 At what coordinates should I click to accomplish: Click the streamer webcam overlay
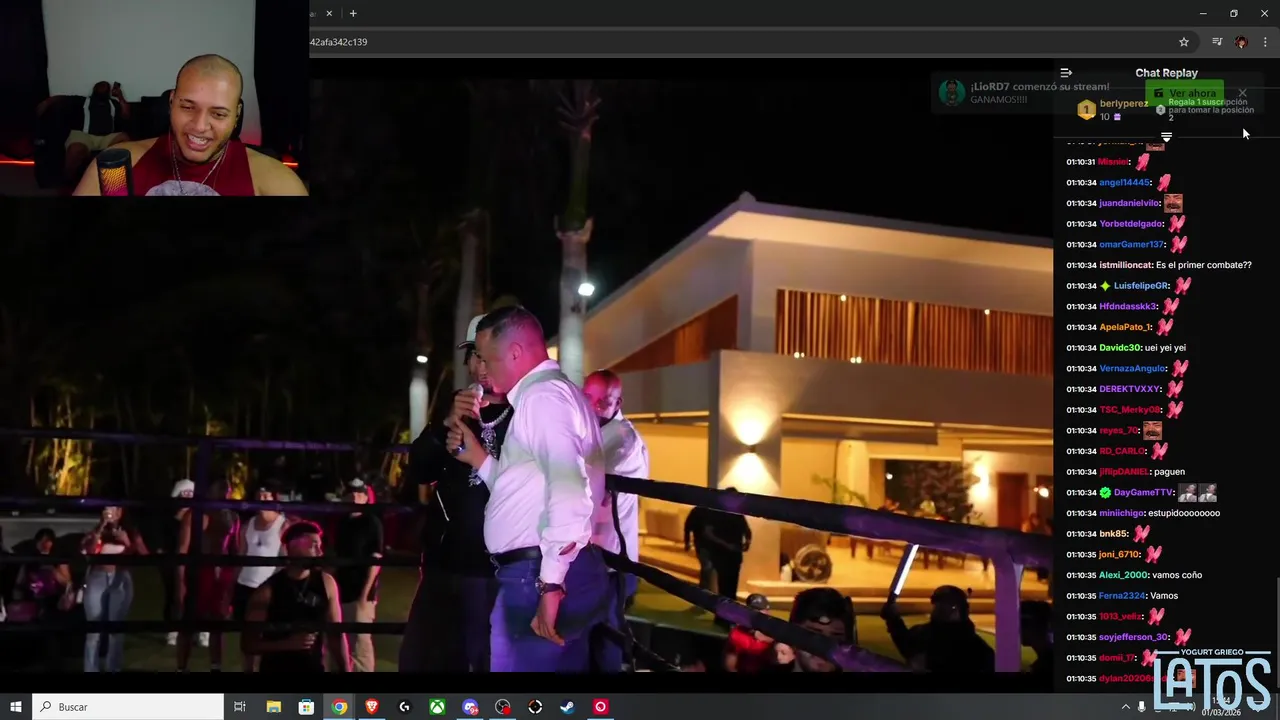[x=154, y=98]
